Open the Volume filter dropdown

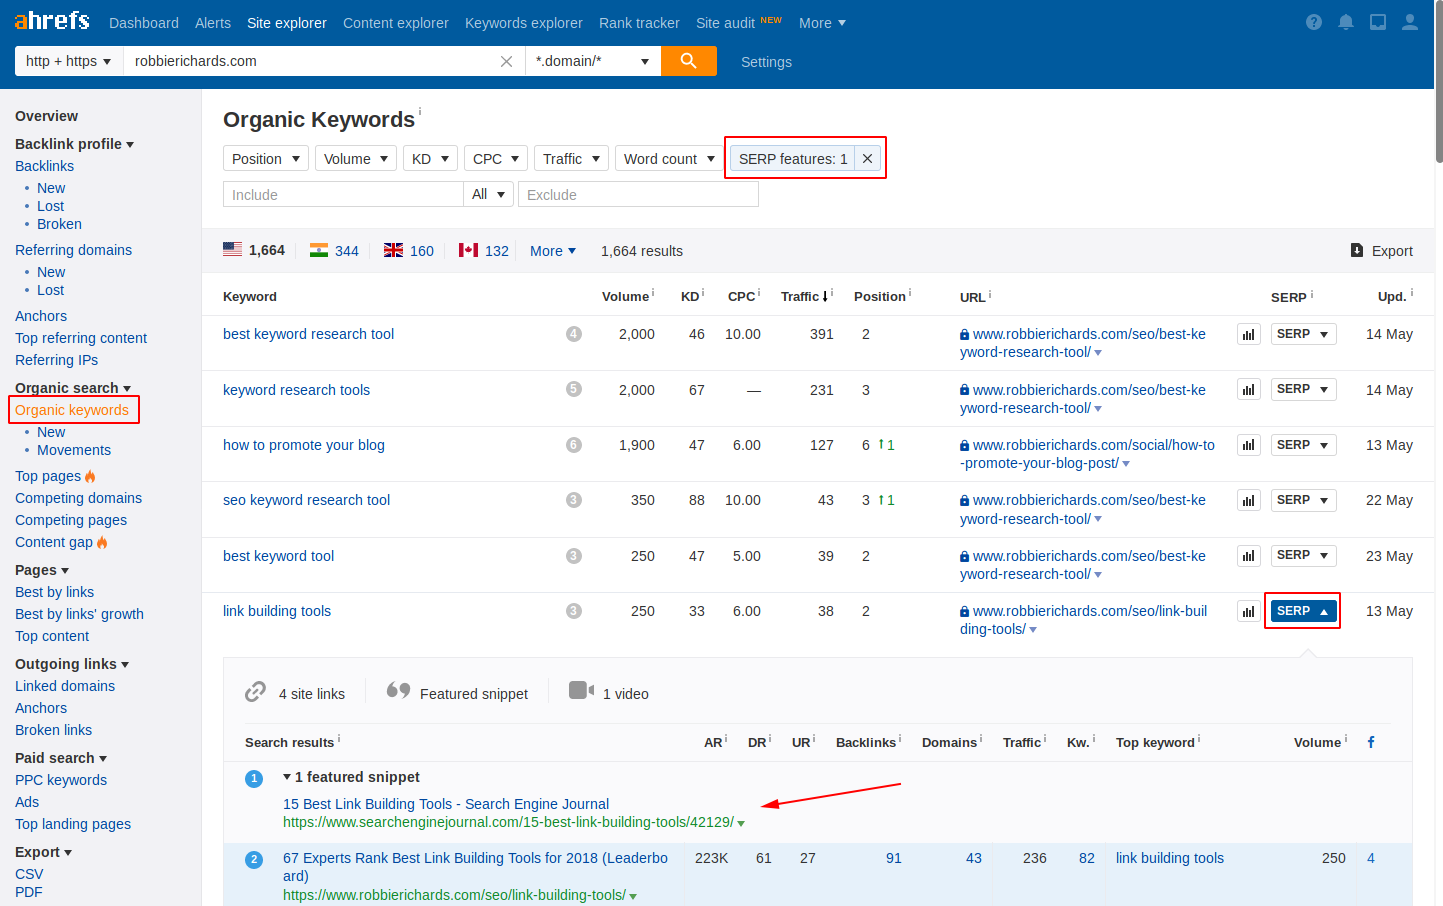[356, 159]
